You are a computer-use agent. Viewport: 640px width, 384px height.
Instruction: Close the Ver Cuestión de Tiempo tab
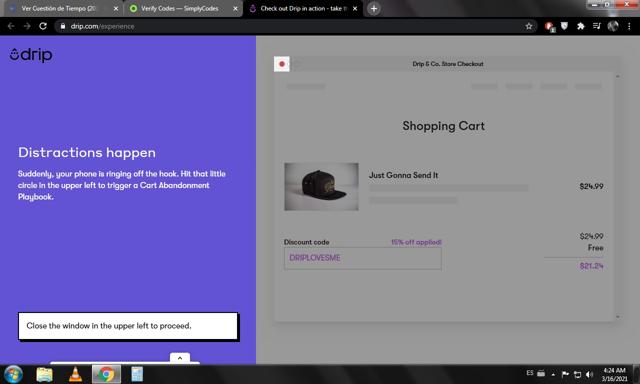116,9
